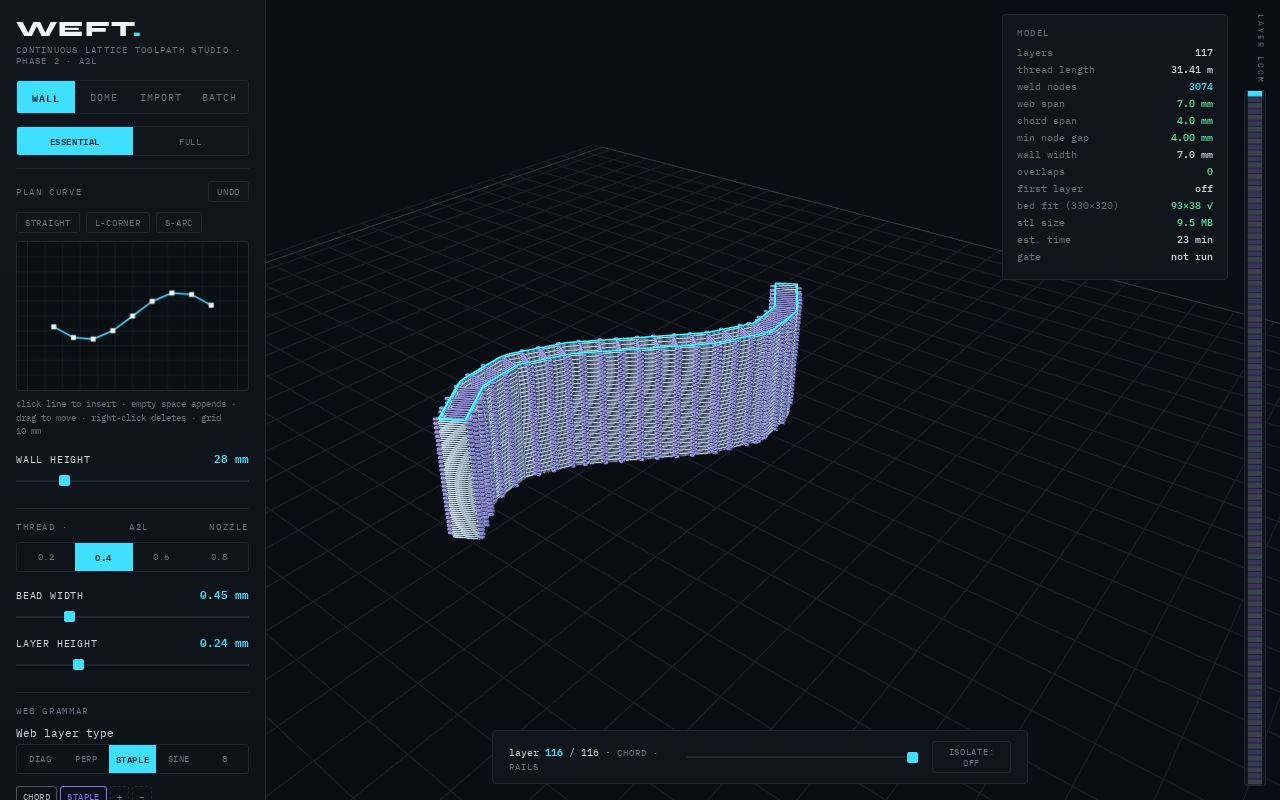The height and width of the screenshot is (800, 1280).
Task: Click the est. time value 23 min
Action: point(1195,240)
